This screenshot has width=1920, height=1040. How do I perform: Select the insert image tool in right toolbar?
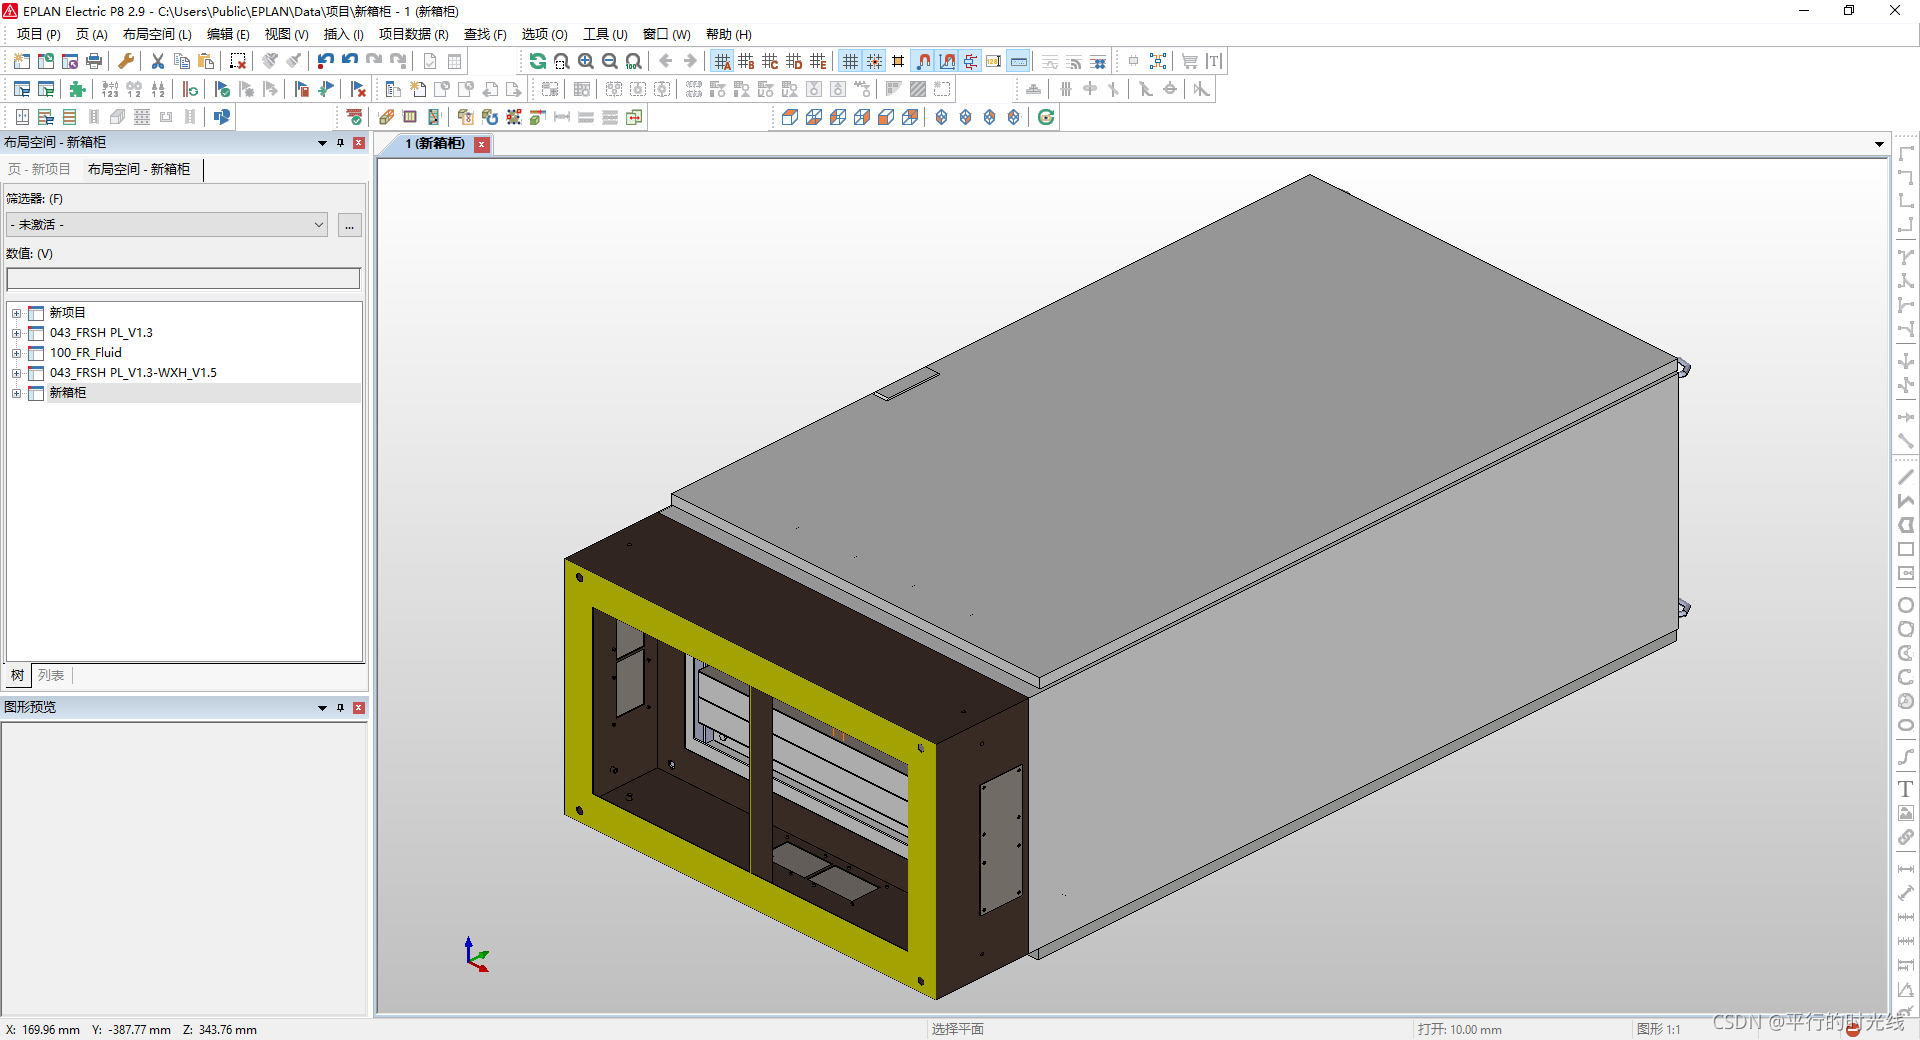click(1906, 813)
